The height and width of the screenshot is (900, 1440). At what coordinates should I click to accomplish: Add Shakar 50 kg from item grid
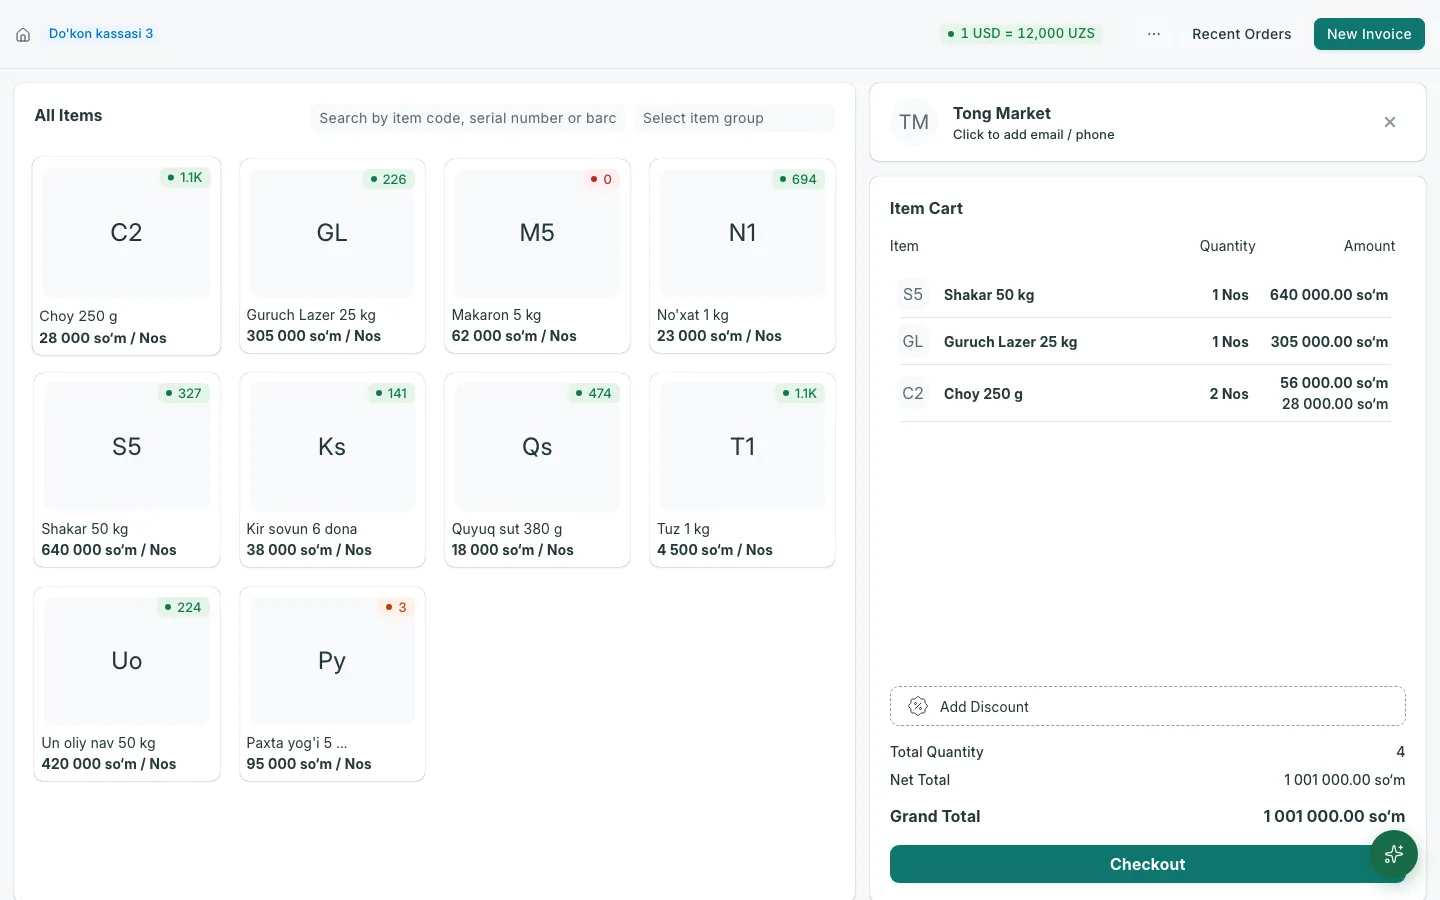126,470
